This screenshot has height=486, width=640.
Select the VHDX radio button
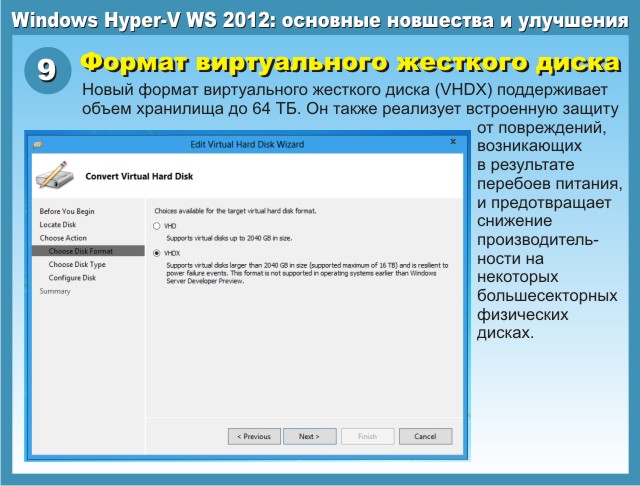point(157,253)
